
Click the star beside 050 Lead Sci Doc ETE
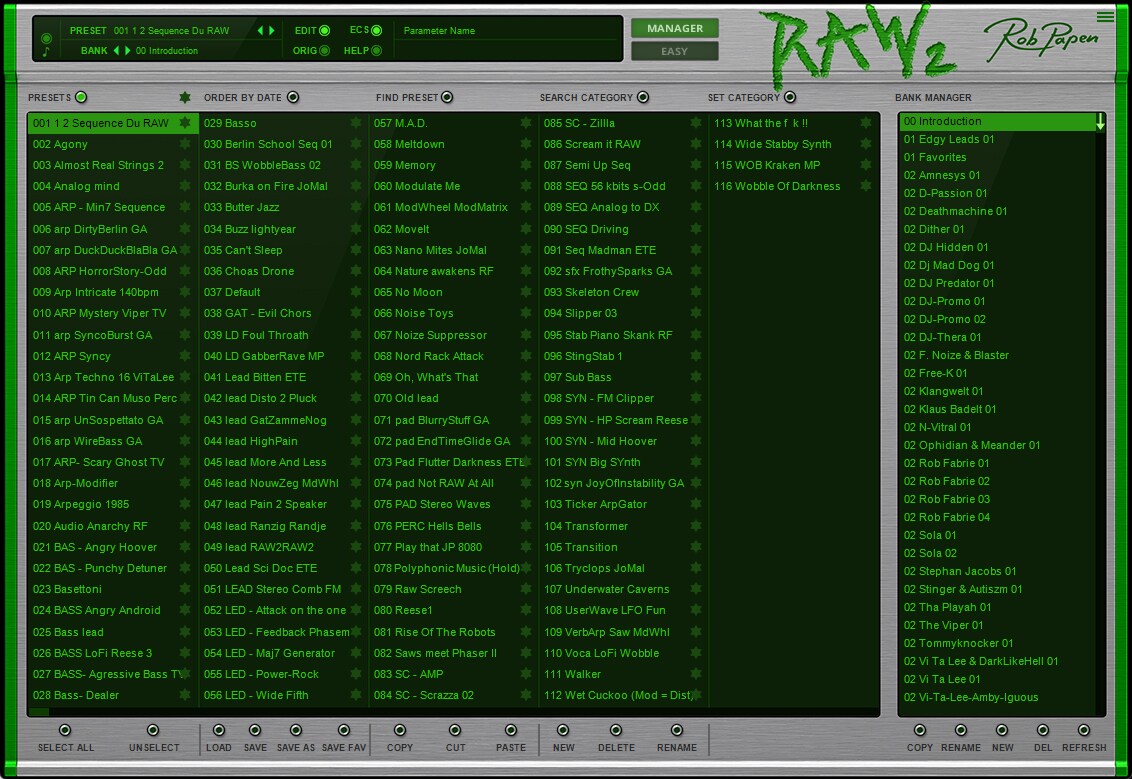click(356, 568)
